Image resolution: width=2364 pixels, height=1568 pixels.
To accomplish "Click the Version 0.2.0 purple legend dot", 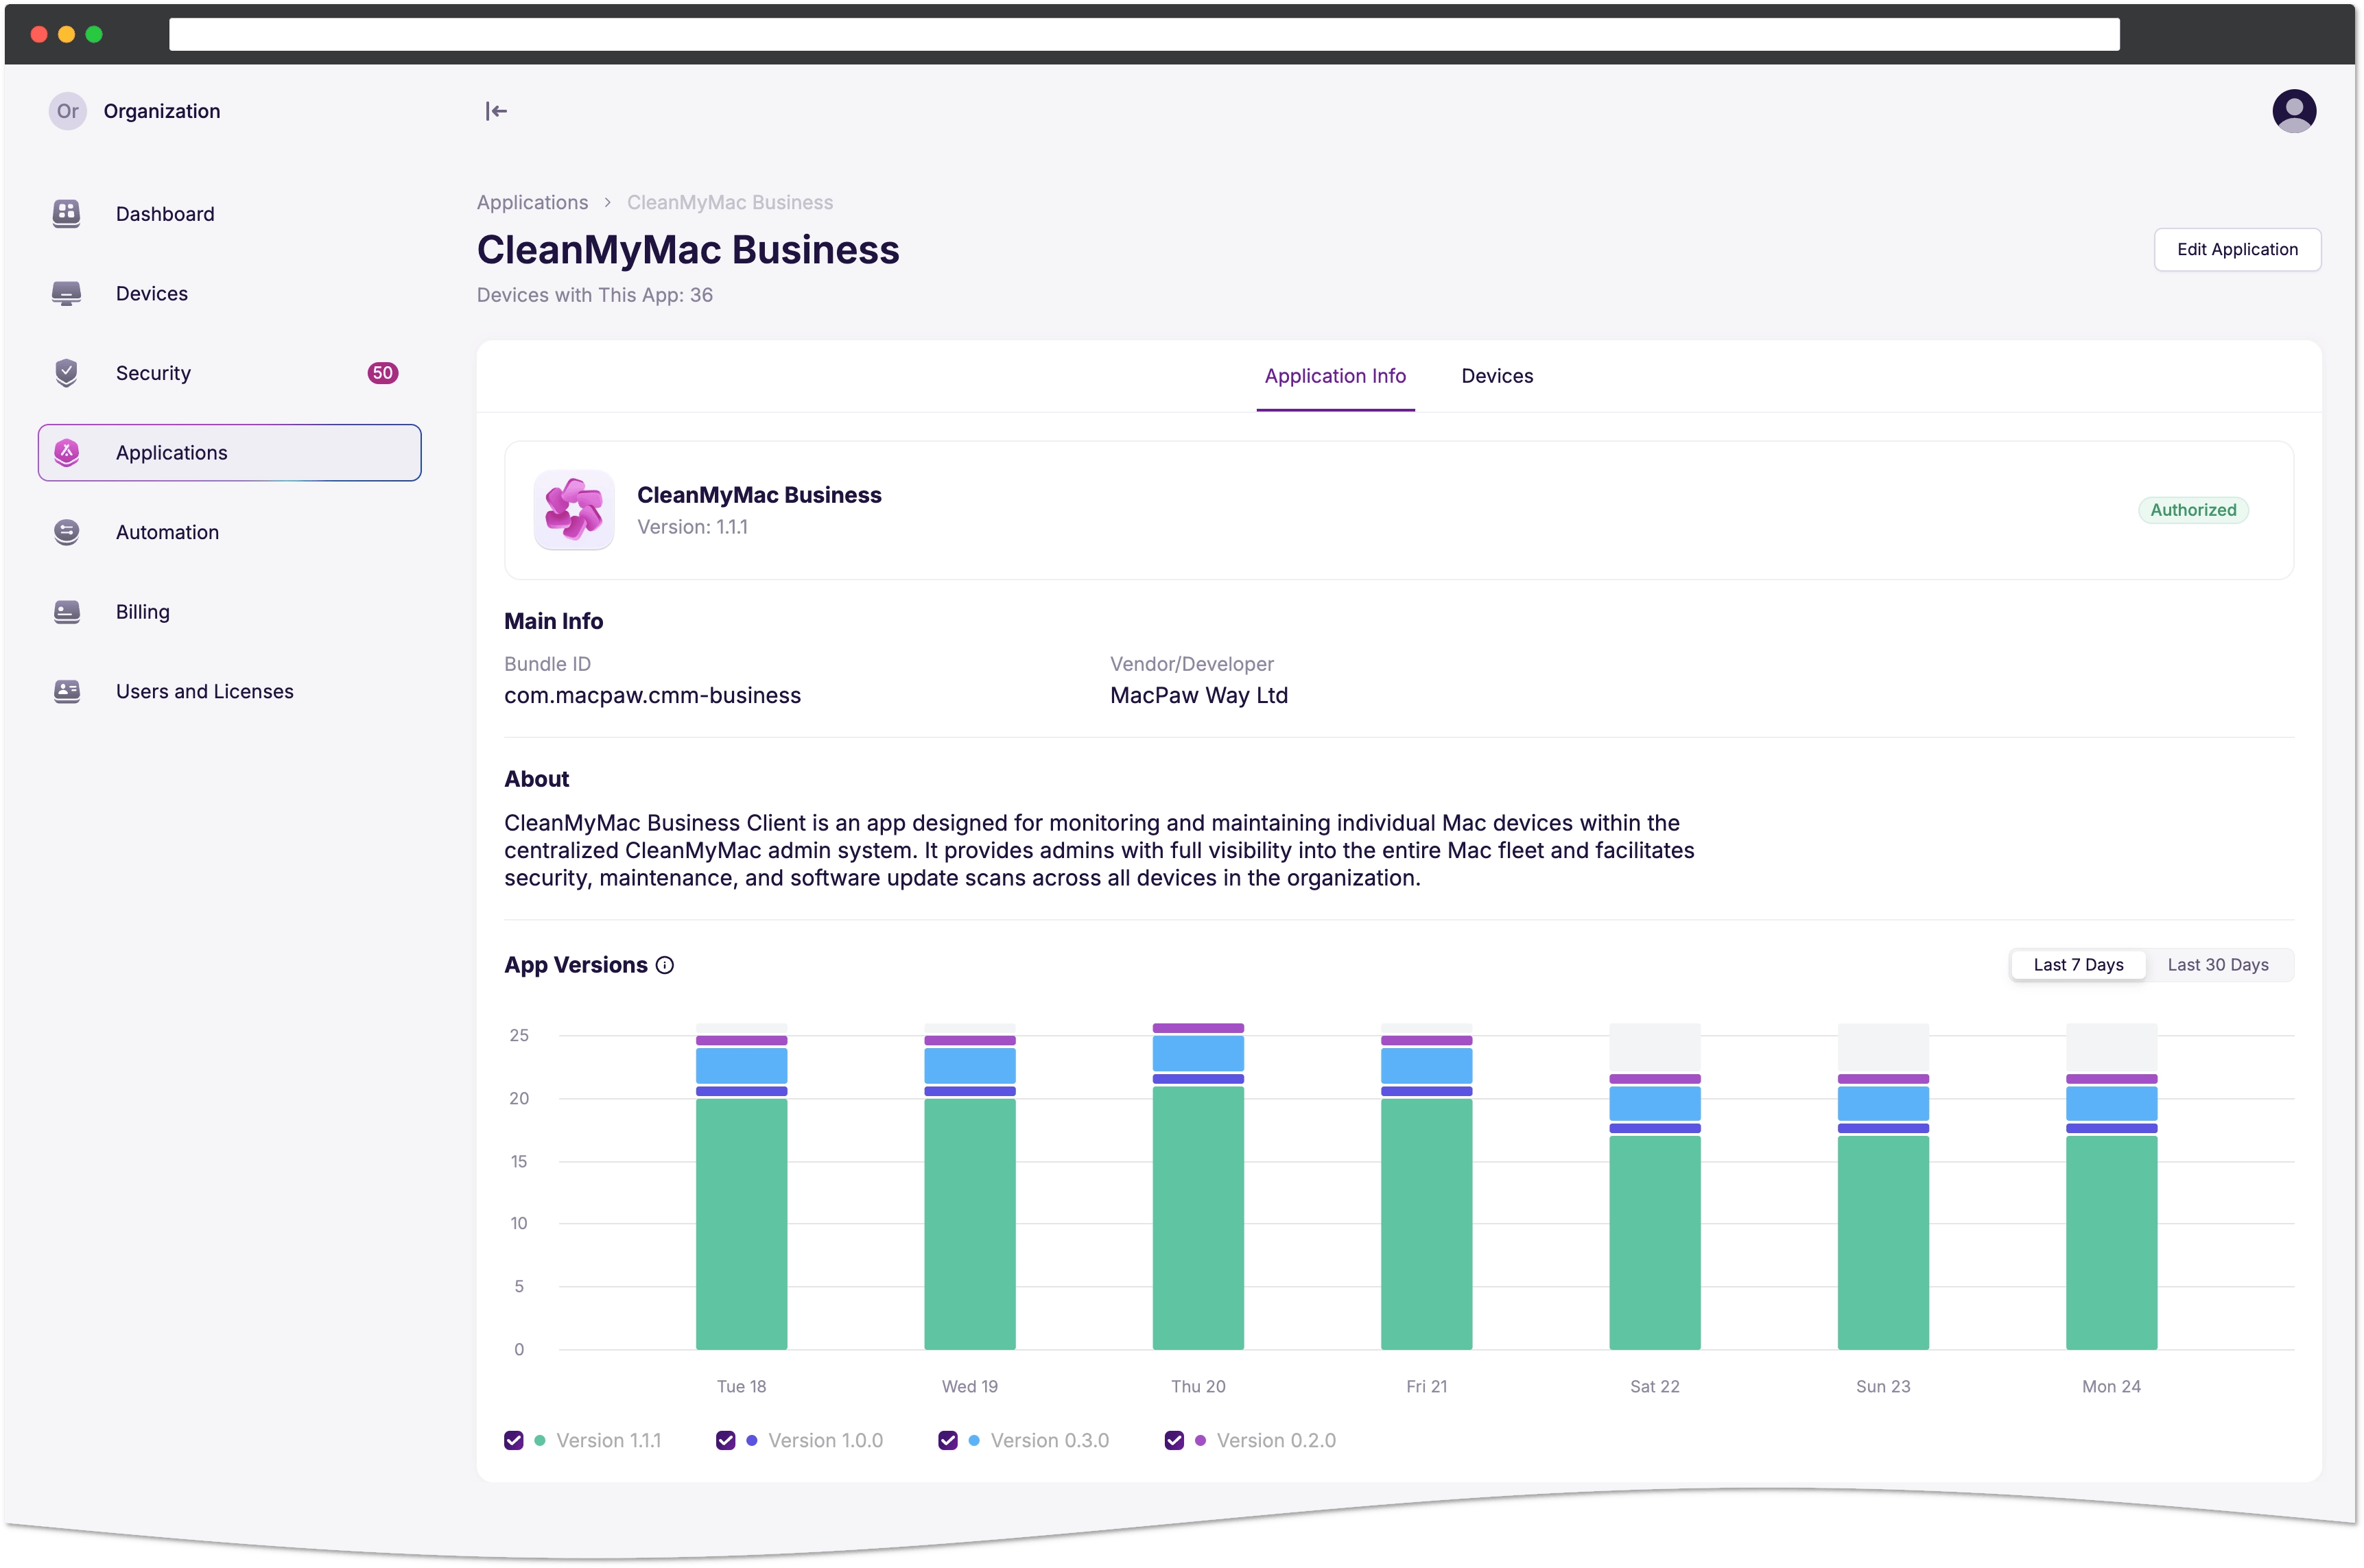I will 1200,1440.
